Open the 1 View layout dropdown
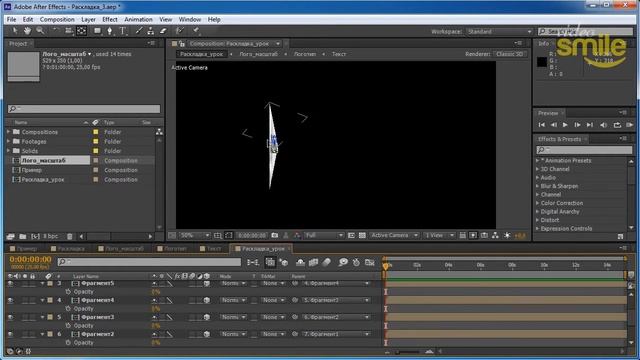The height and width of the screenshot is (360, 640). [439, 236]
